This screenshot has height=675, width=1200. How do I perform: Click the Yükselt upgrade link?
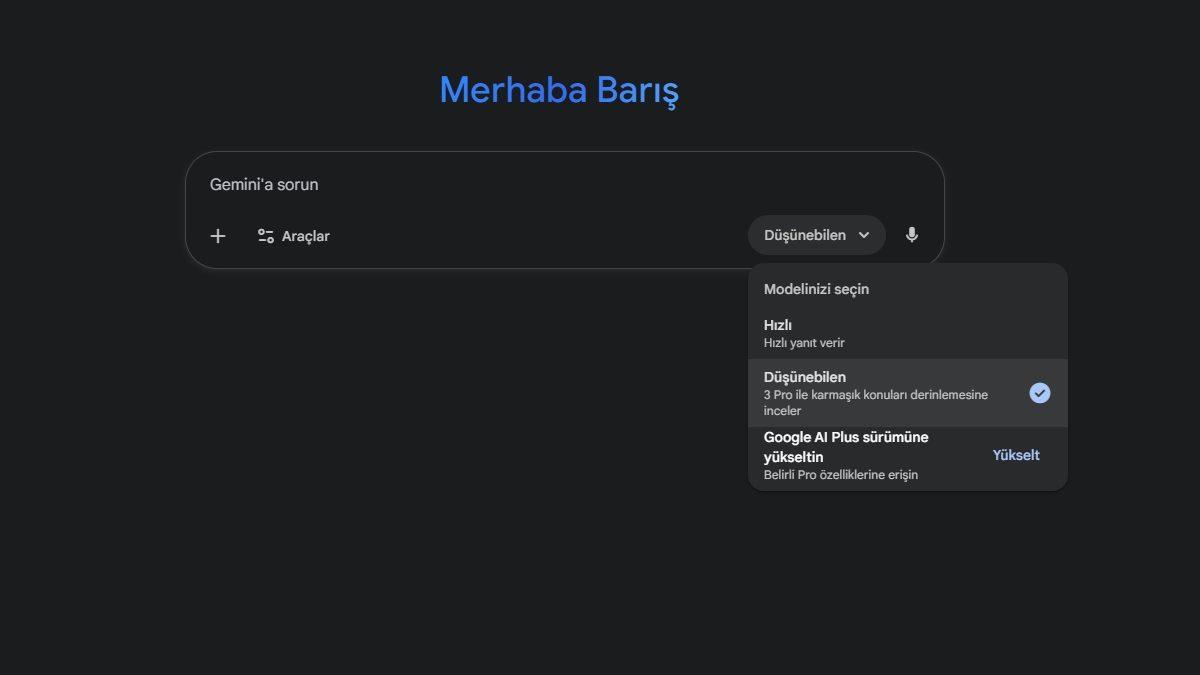tap(1016, 455)
